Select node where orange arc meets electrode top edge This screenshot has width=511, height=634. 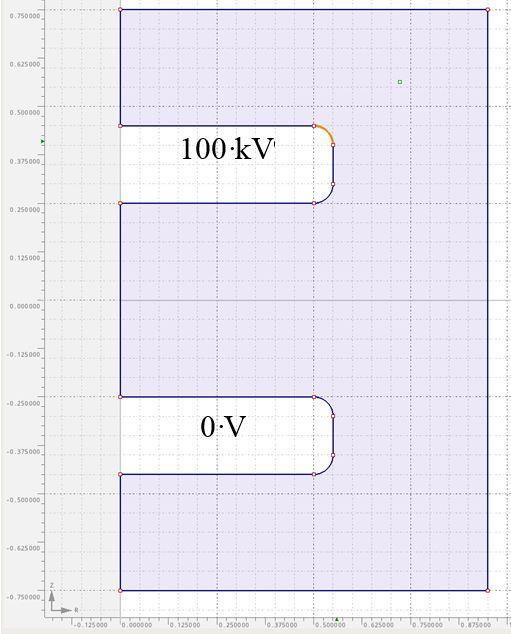[314, 126]
